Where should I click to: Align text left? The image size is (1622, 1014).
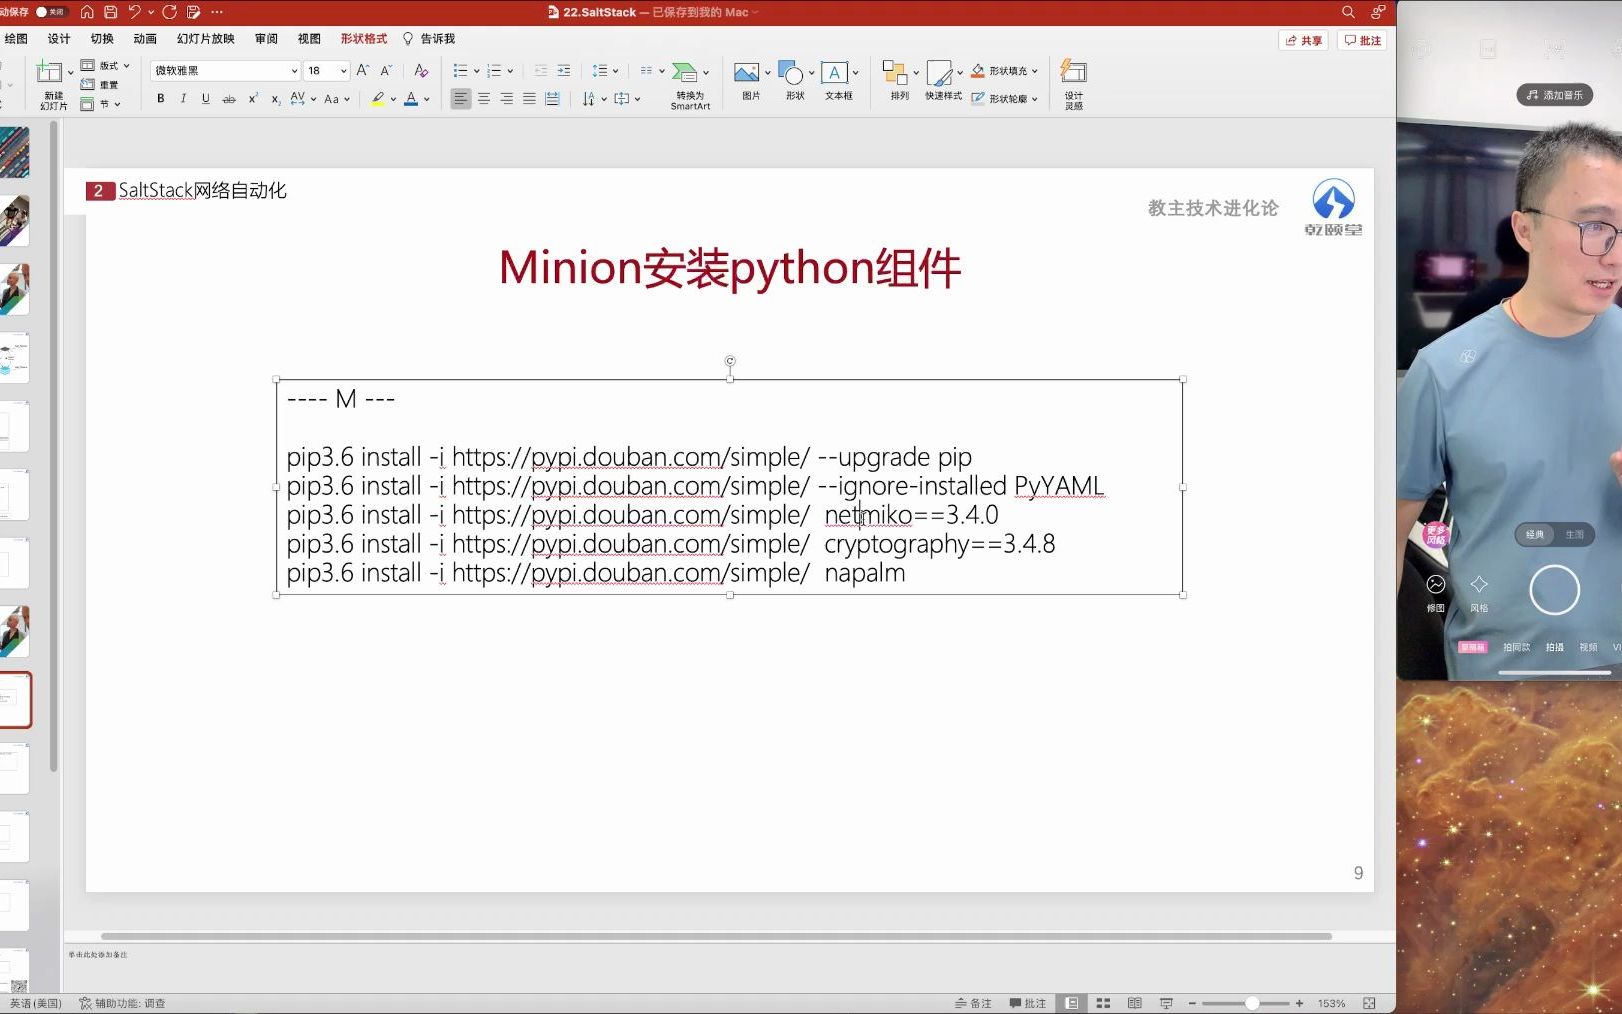point(460,99)
